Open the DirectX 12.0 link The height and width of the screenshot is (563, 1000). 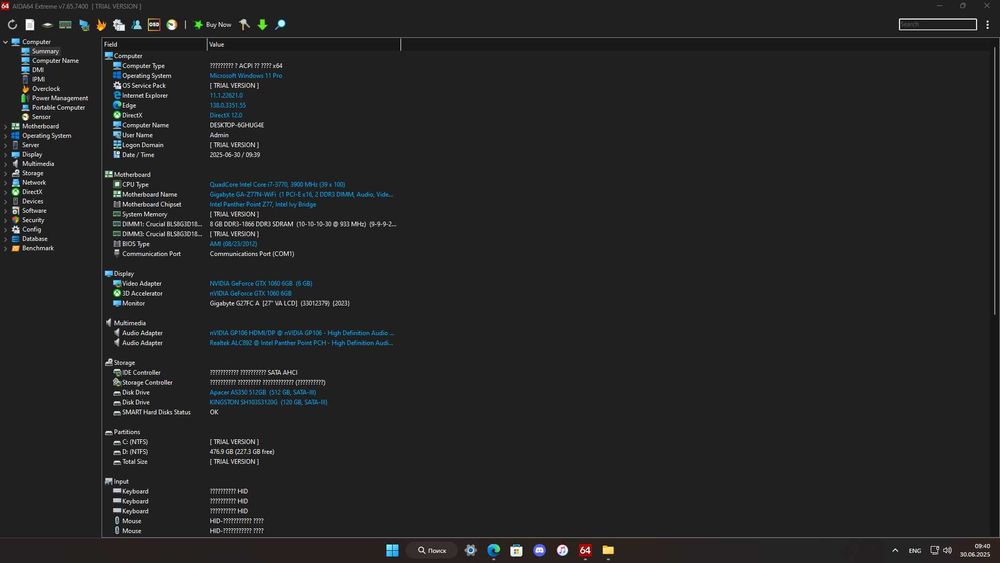pos(226,115)
